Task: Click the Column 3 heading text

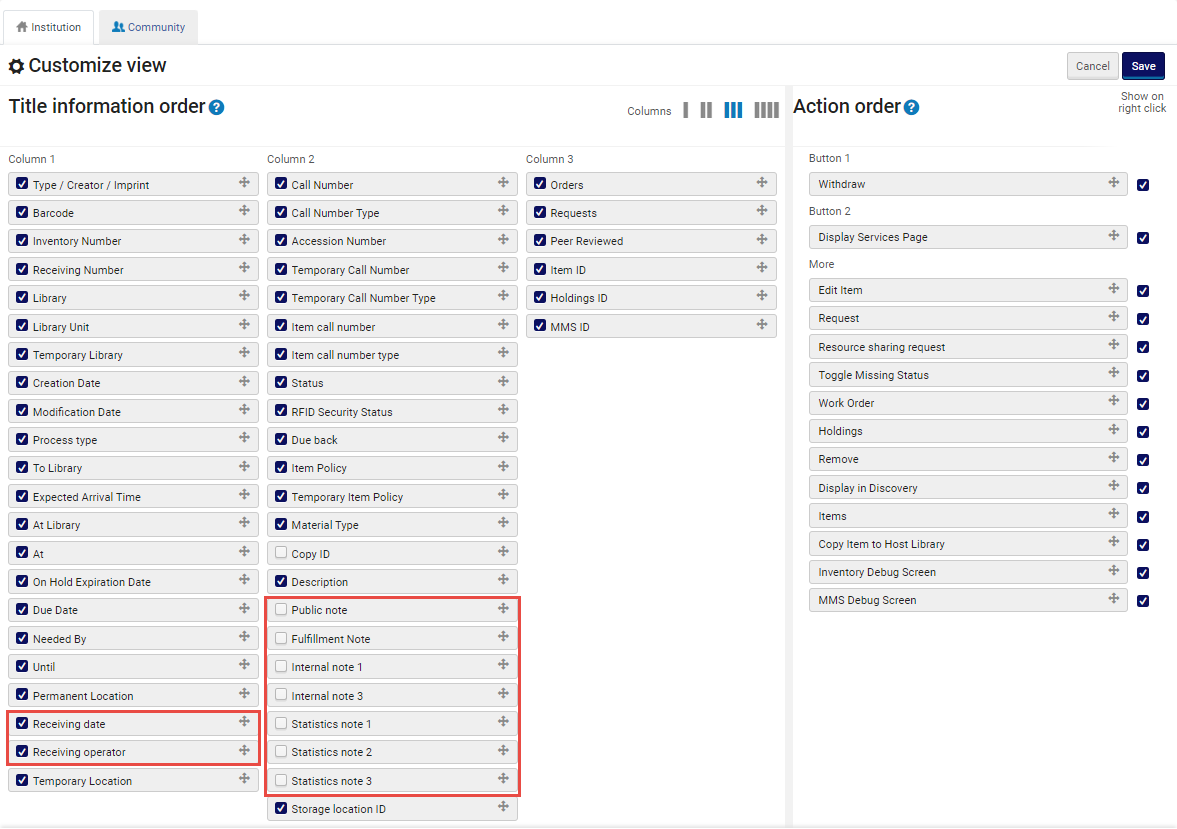Action: pos(549,159)
